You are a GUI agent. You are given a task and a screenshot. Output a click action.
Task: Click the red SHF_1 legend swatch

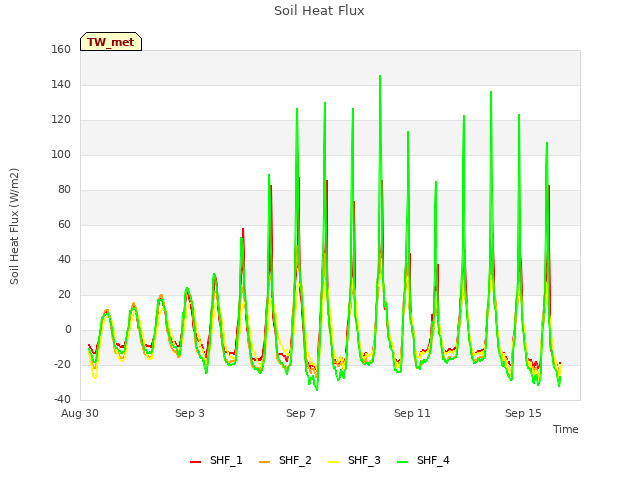pyautogui.click(x=196, y=462)
